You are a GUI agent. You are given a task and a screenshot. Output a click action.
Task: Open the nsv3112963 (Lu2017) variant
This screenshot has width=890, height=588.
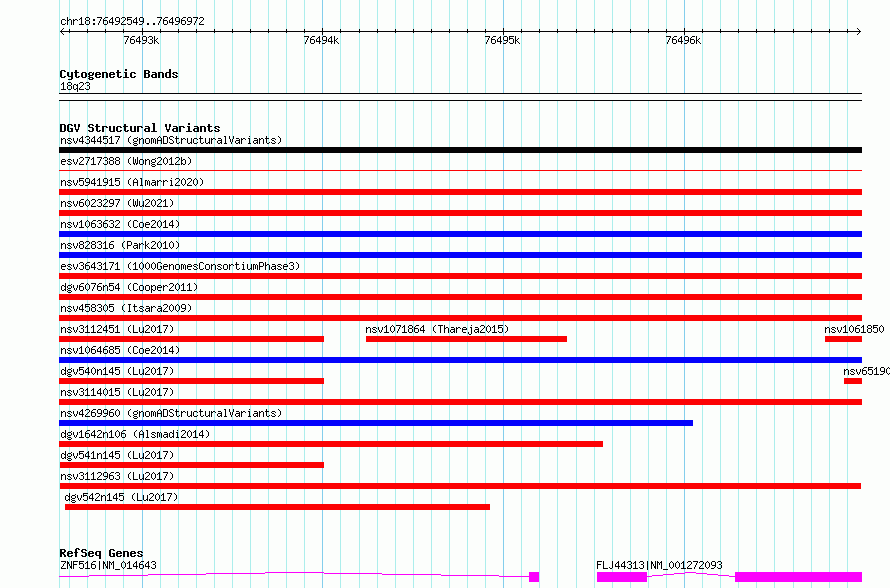point(460,486)
